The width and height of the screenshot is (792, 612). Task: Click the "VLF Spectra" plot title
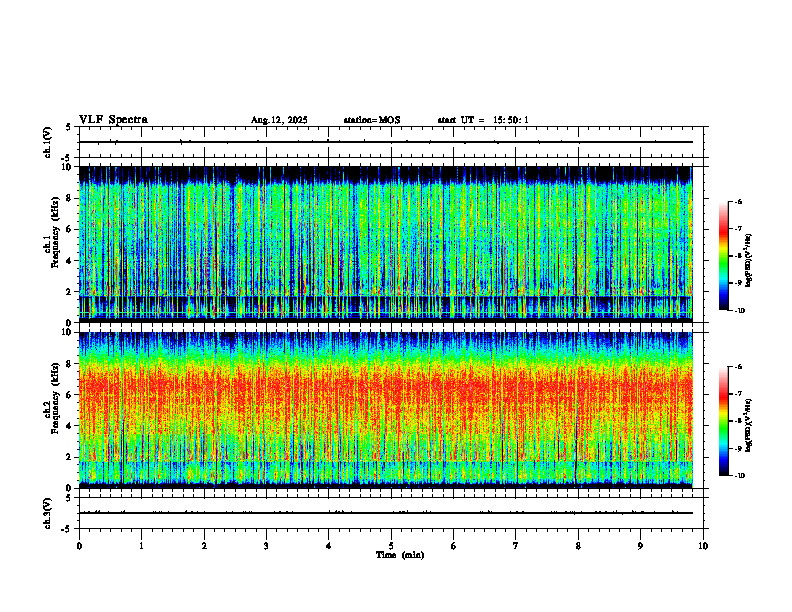[x=113, y=120]
